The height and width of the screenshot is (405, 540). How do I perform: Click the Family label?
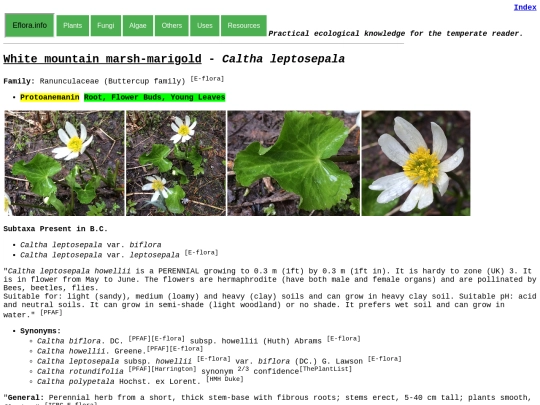19,81
